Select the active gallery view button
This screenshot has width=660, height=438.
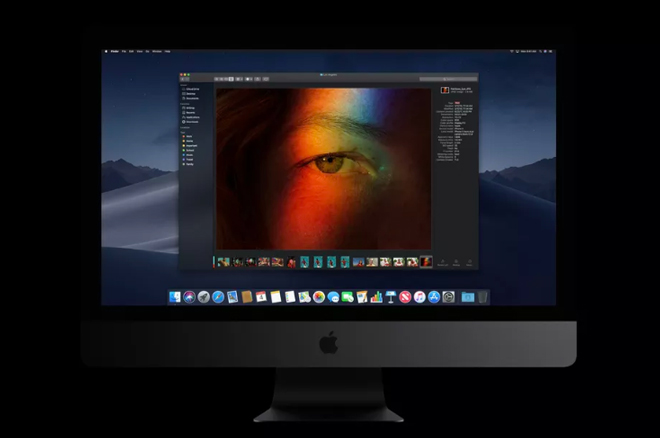[231, 79]
